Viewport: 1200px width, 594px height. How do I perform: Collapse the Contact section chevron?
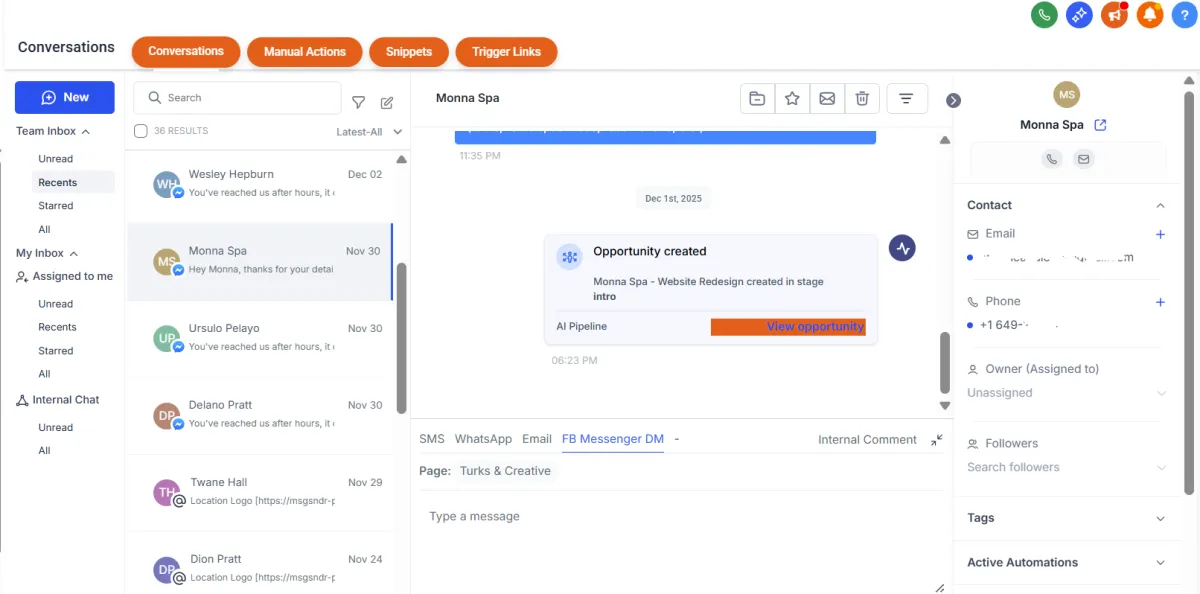(1160, 205)
